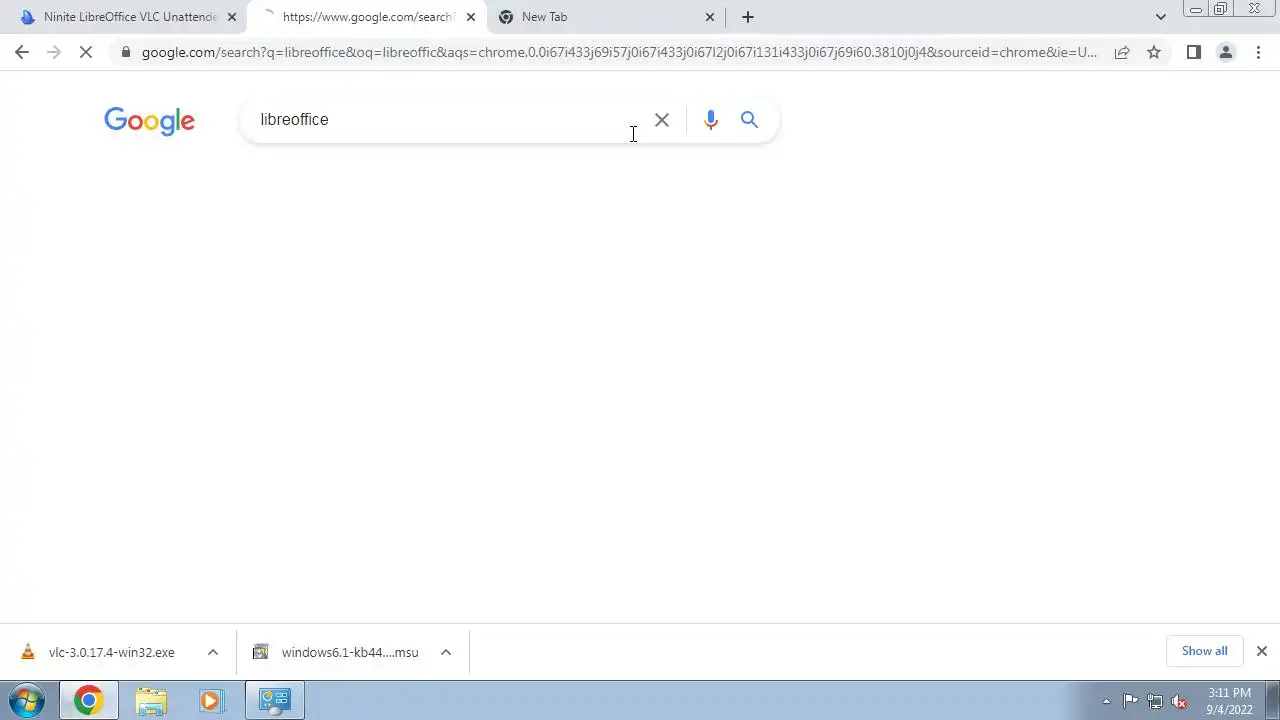
Task: Close the New Tab tab
Action: 710,17
